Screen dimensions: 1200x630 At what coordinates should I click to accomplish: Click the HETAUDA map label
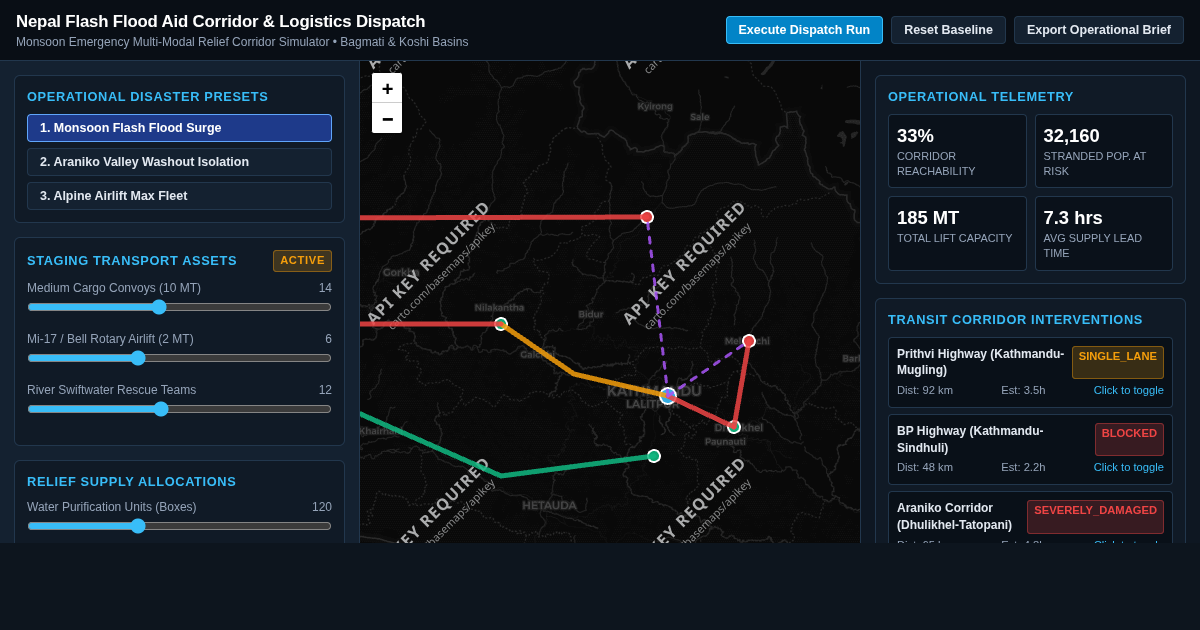549,506
